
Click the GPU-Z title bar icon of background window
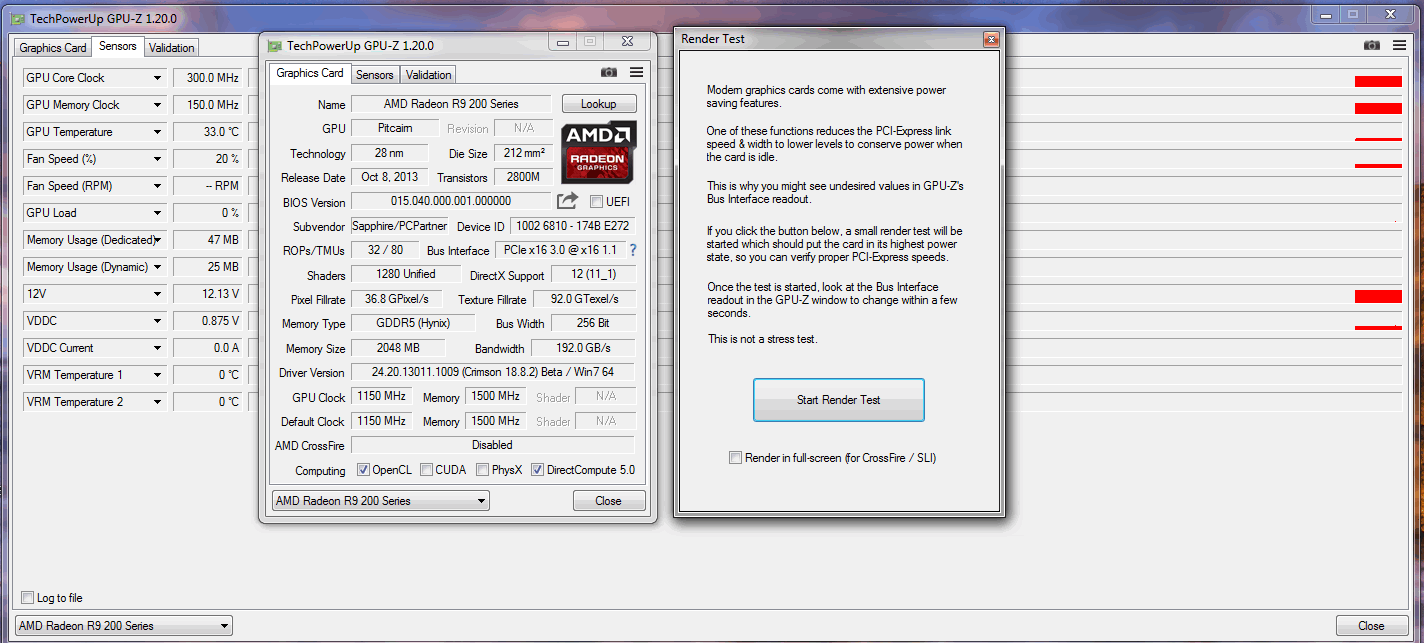[17, 18]
